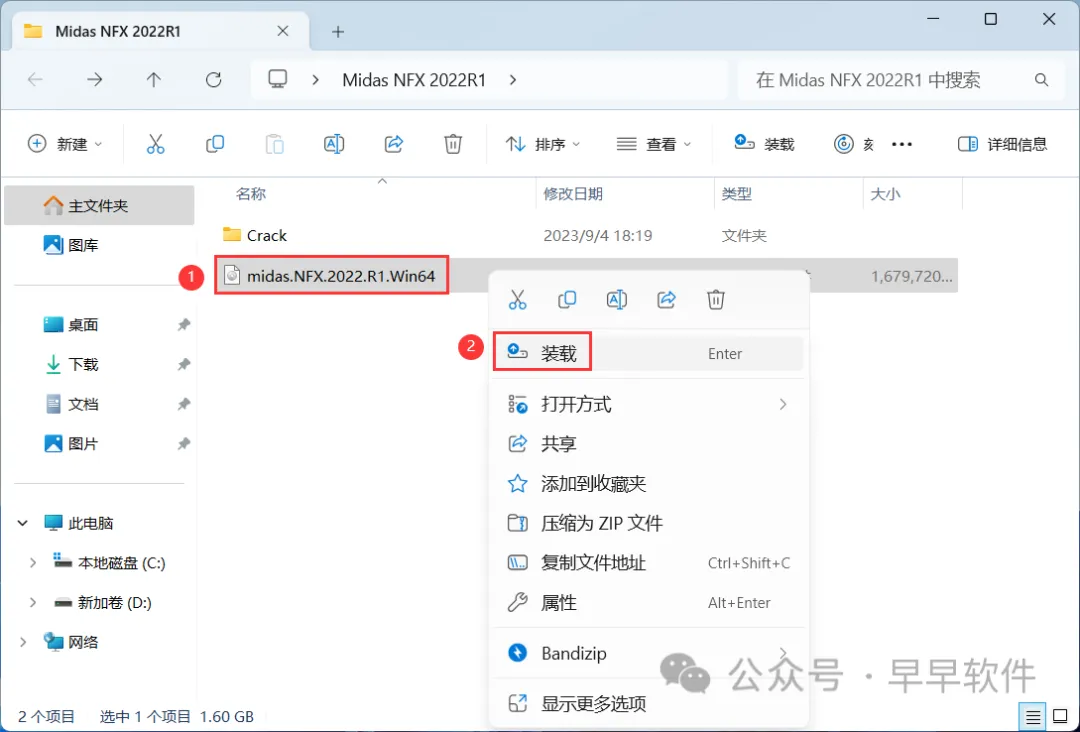
Task: Click the Share icon in context menu
Action: 666,300
